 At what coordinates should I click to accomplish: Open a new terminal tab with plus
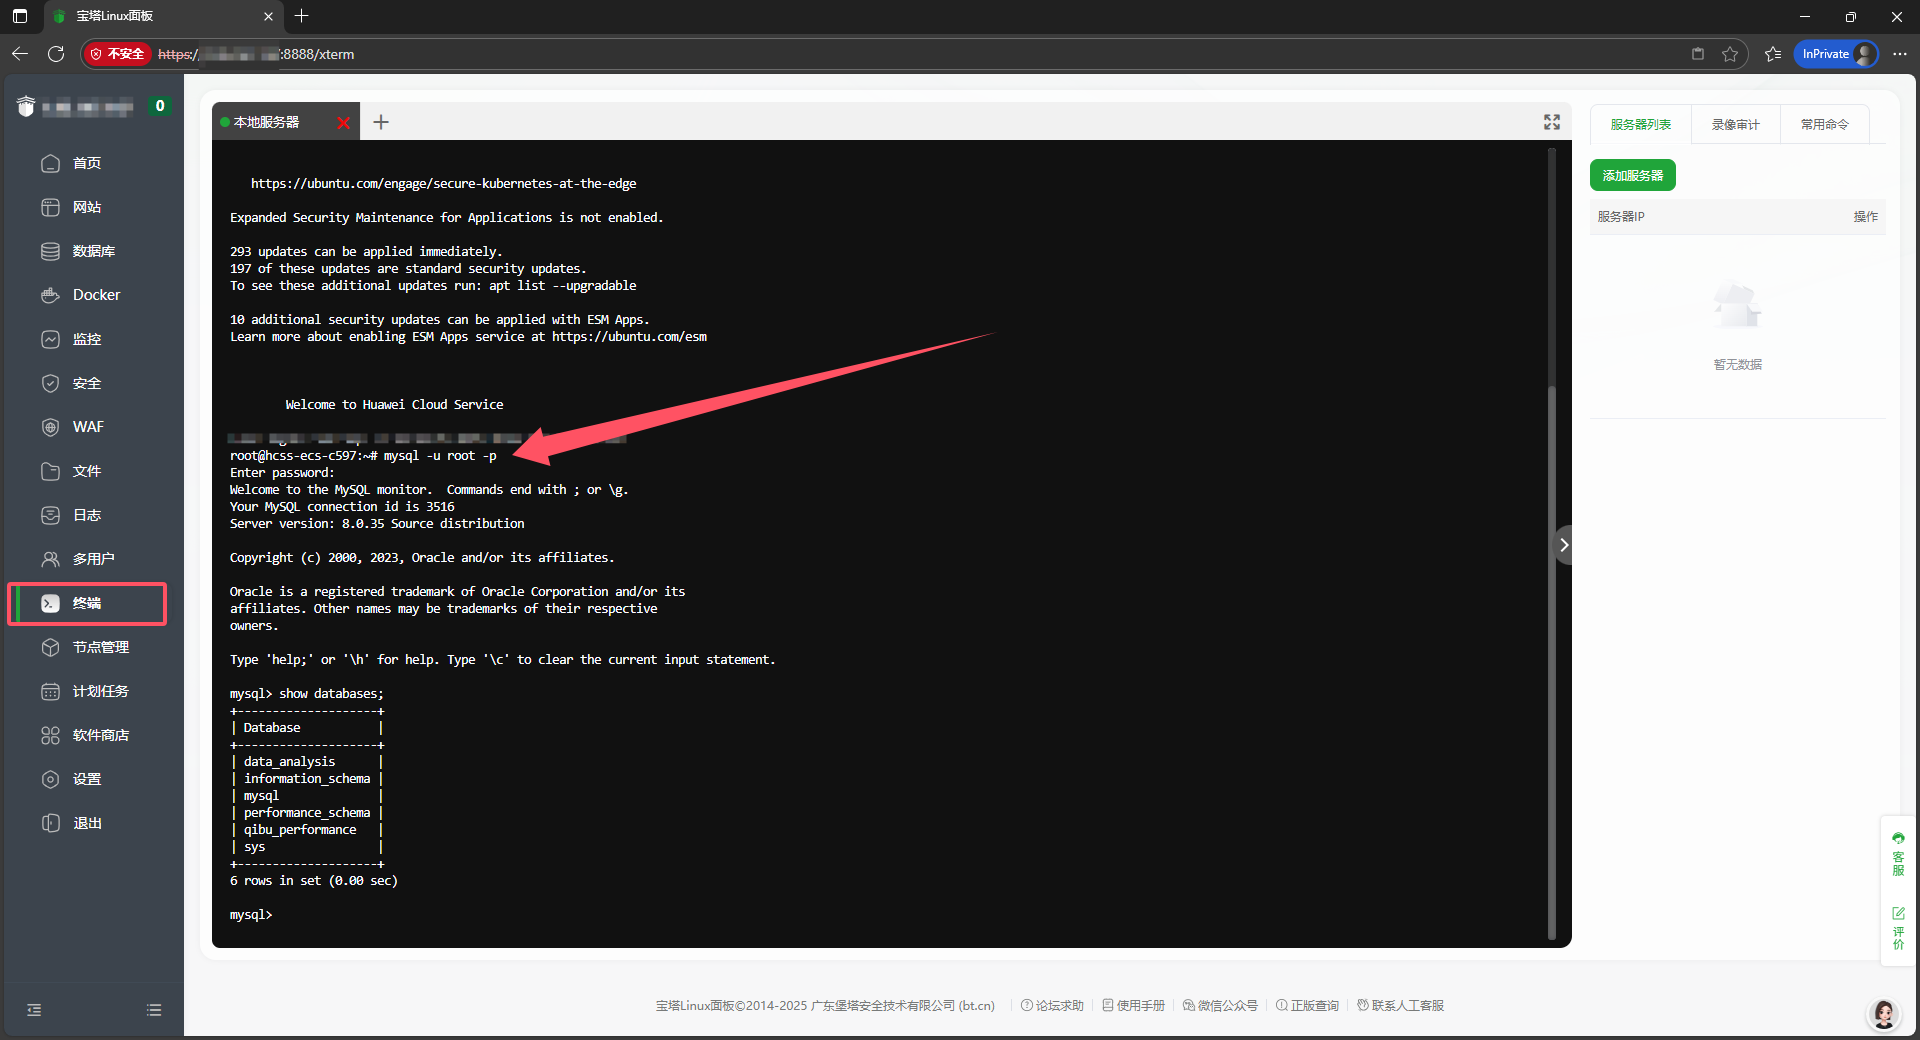click(381, 121)
